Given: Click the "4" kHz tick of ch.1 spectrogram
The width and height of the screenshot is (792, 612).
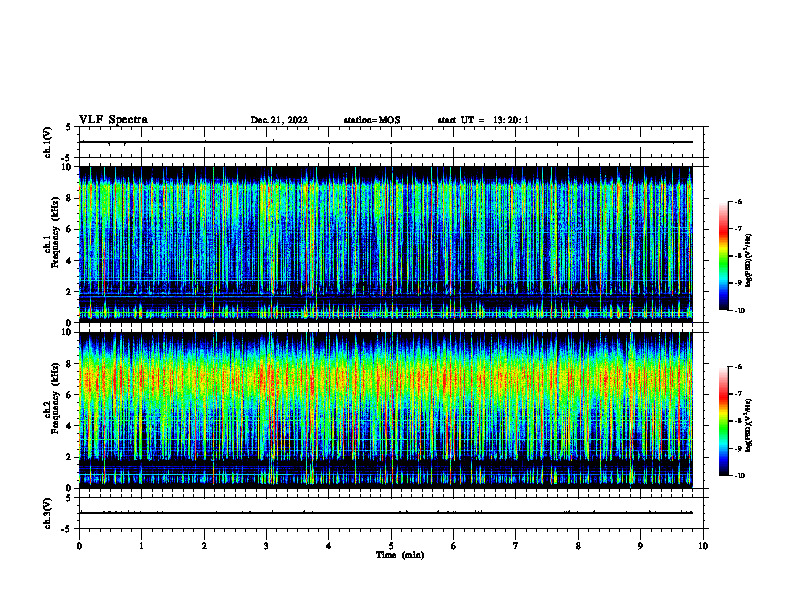Looking at the screenshot, I should [x=69, y=260].
